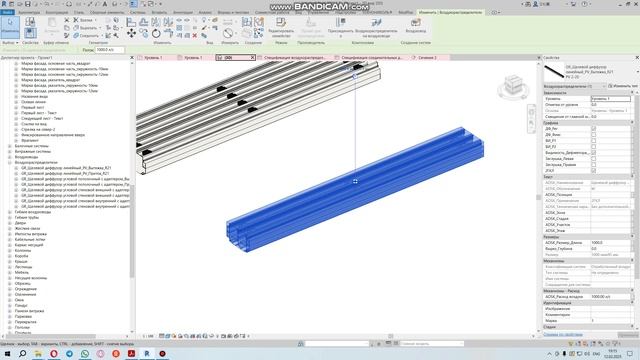Click the Align tool icon
The image size is (640, 360).
tap(131, 22)
